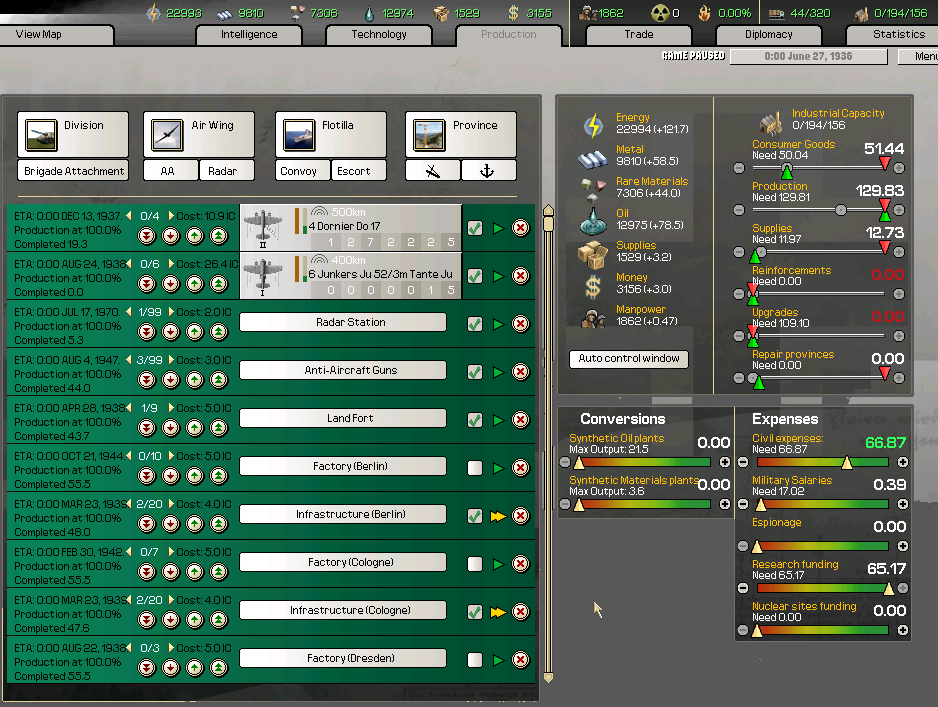The width and height of the screenshot is (938, 707).
Task: Click the AA gun icon under Province
Action: 432,170
